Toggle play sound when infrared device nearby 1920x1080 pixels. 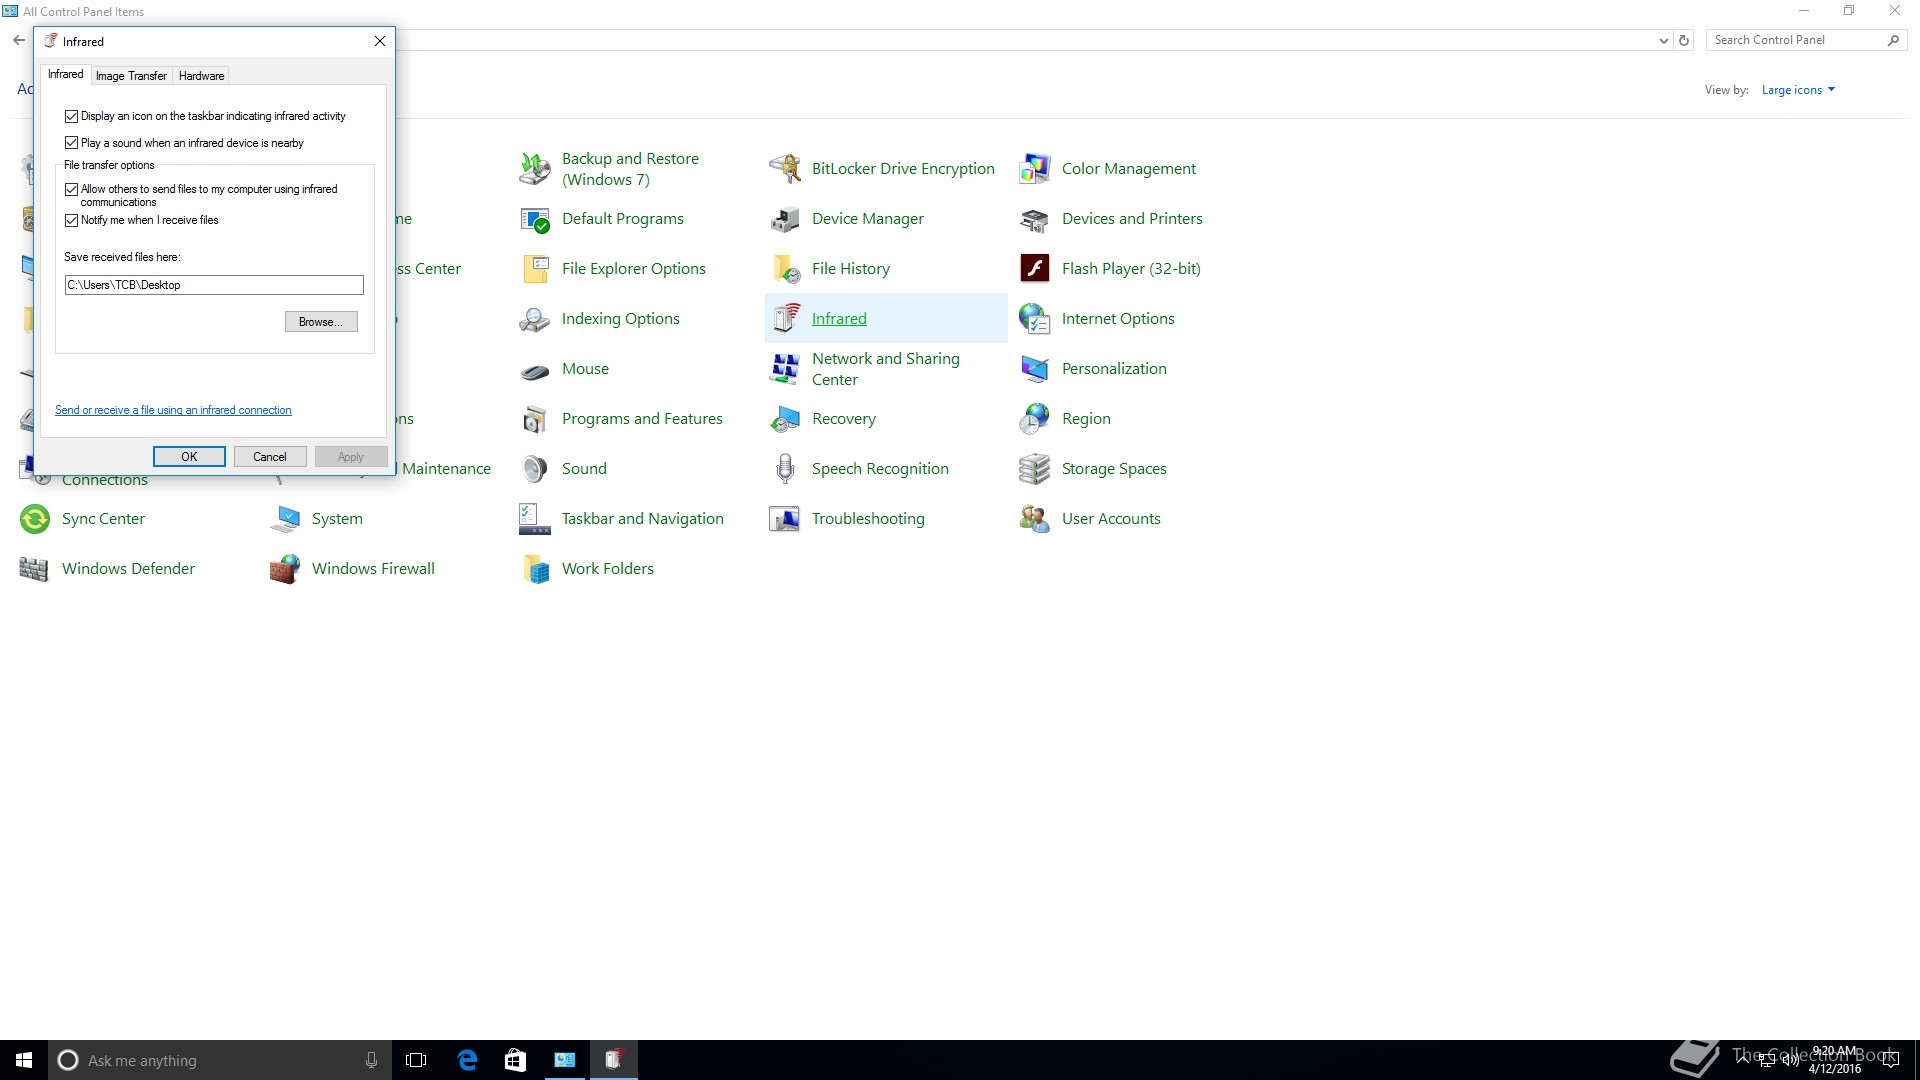point(71,143)
